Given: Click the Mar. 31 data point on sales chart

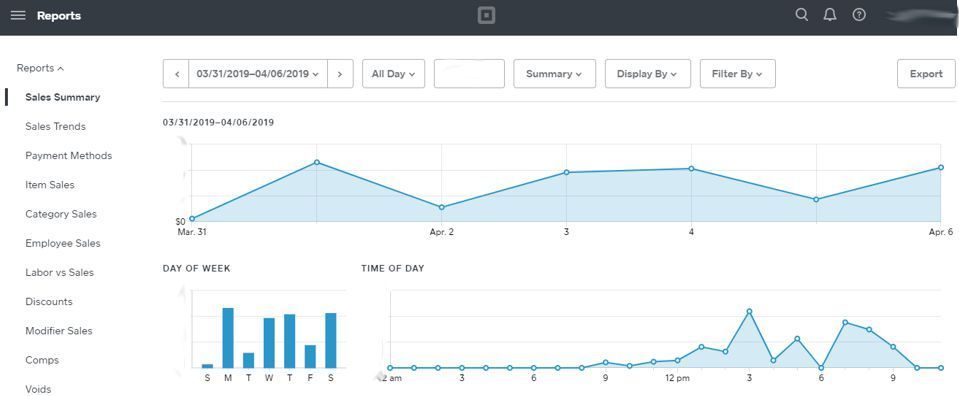Looking at the screenshot, I should [x=192, y=219].
